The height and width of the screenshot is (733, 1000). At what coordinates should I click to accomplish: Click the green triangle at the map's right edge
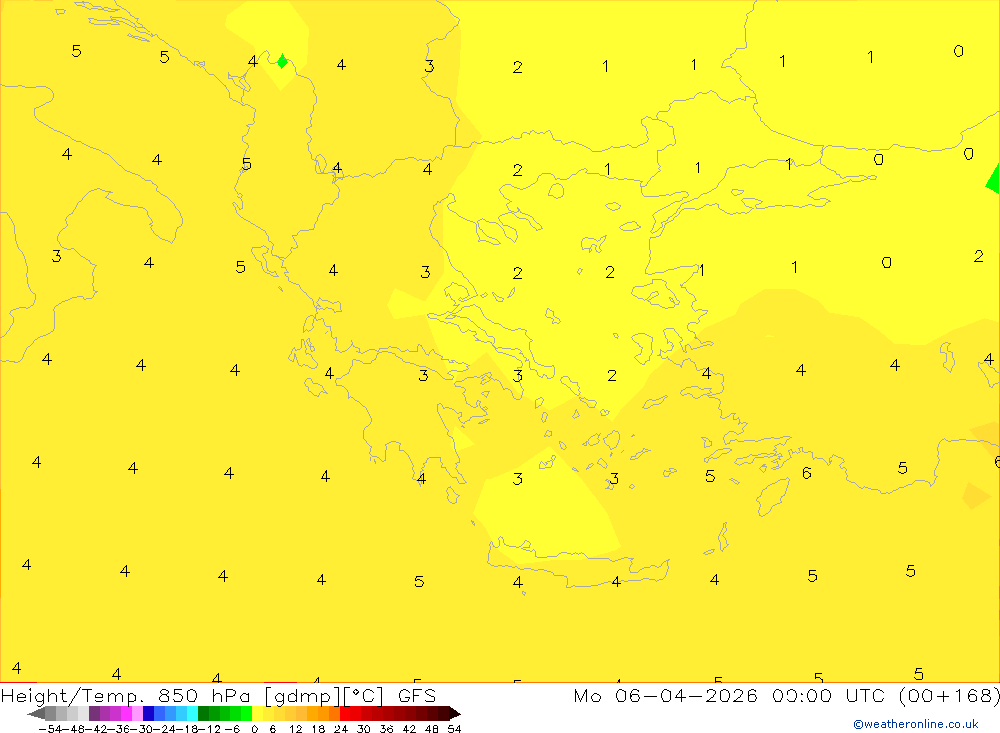pos(993,179)
